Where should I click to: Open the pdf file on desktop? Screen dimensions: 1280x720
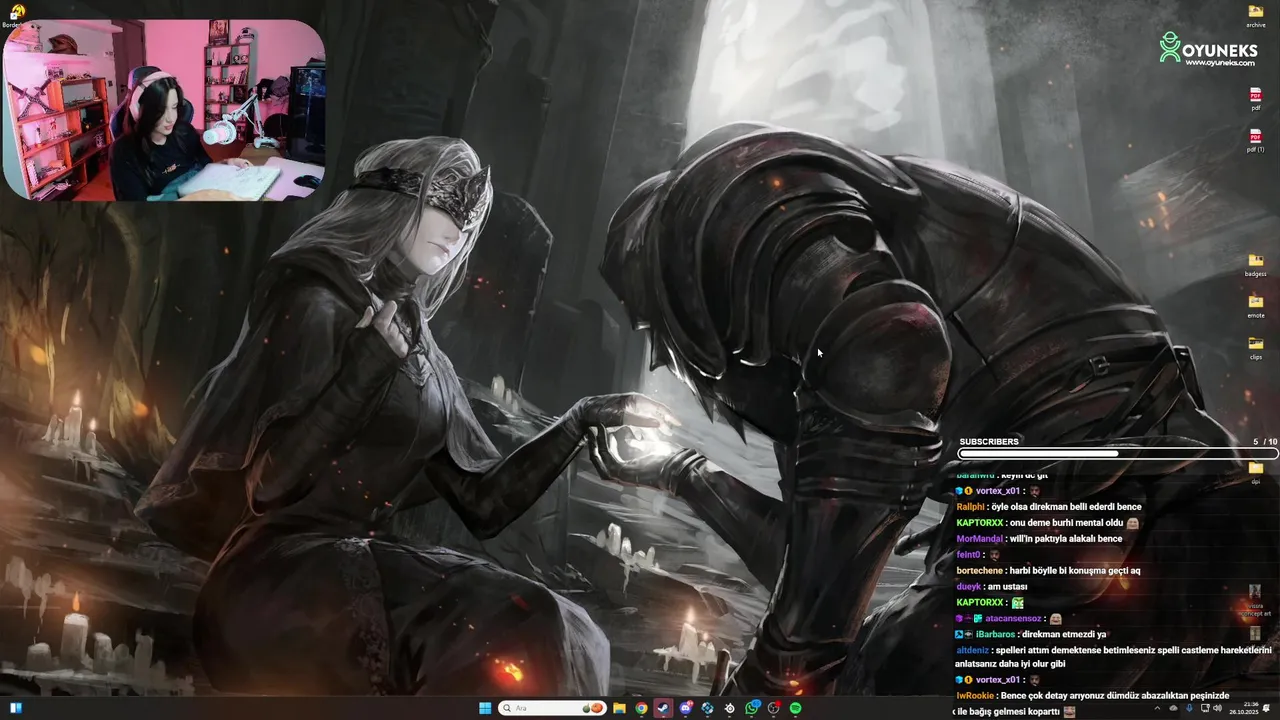pos(1256,99)
